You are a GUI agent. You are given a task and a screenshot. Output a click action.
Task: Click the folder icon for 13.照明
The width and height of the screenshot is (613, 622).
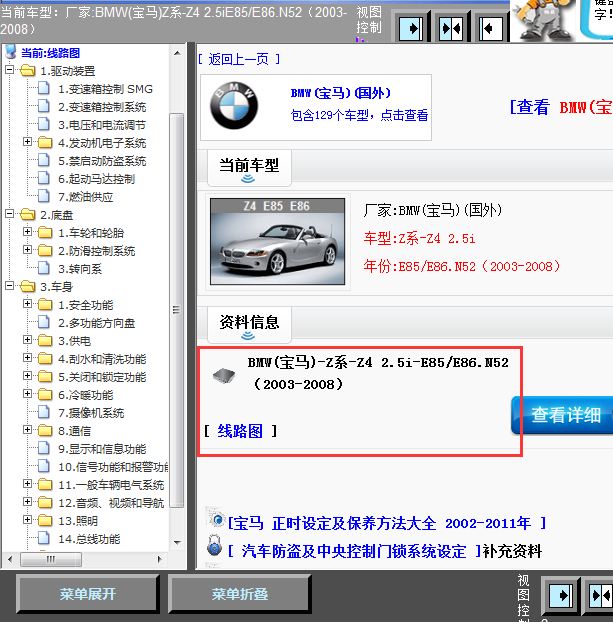tap(45, 520)
